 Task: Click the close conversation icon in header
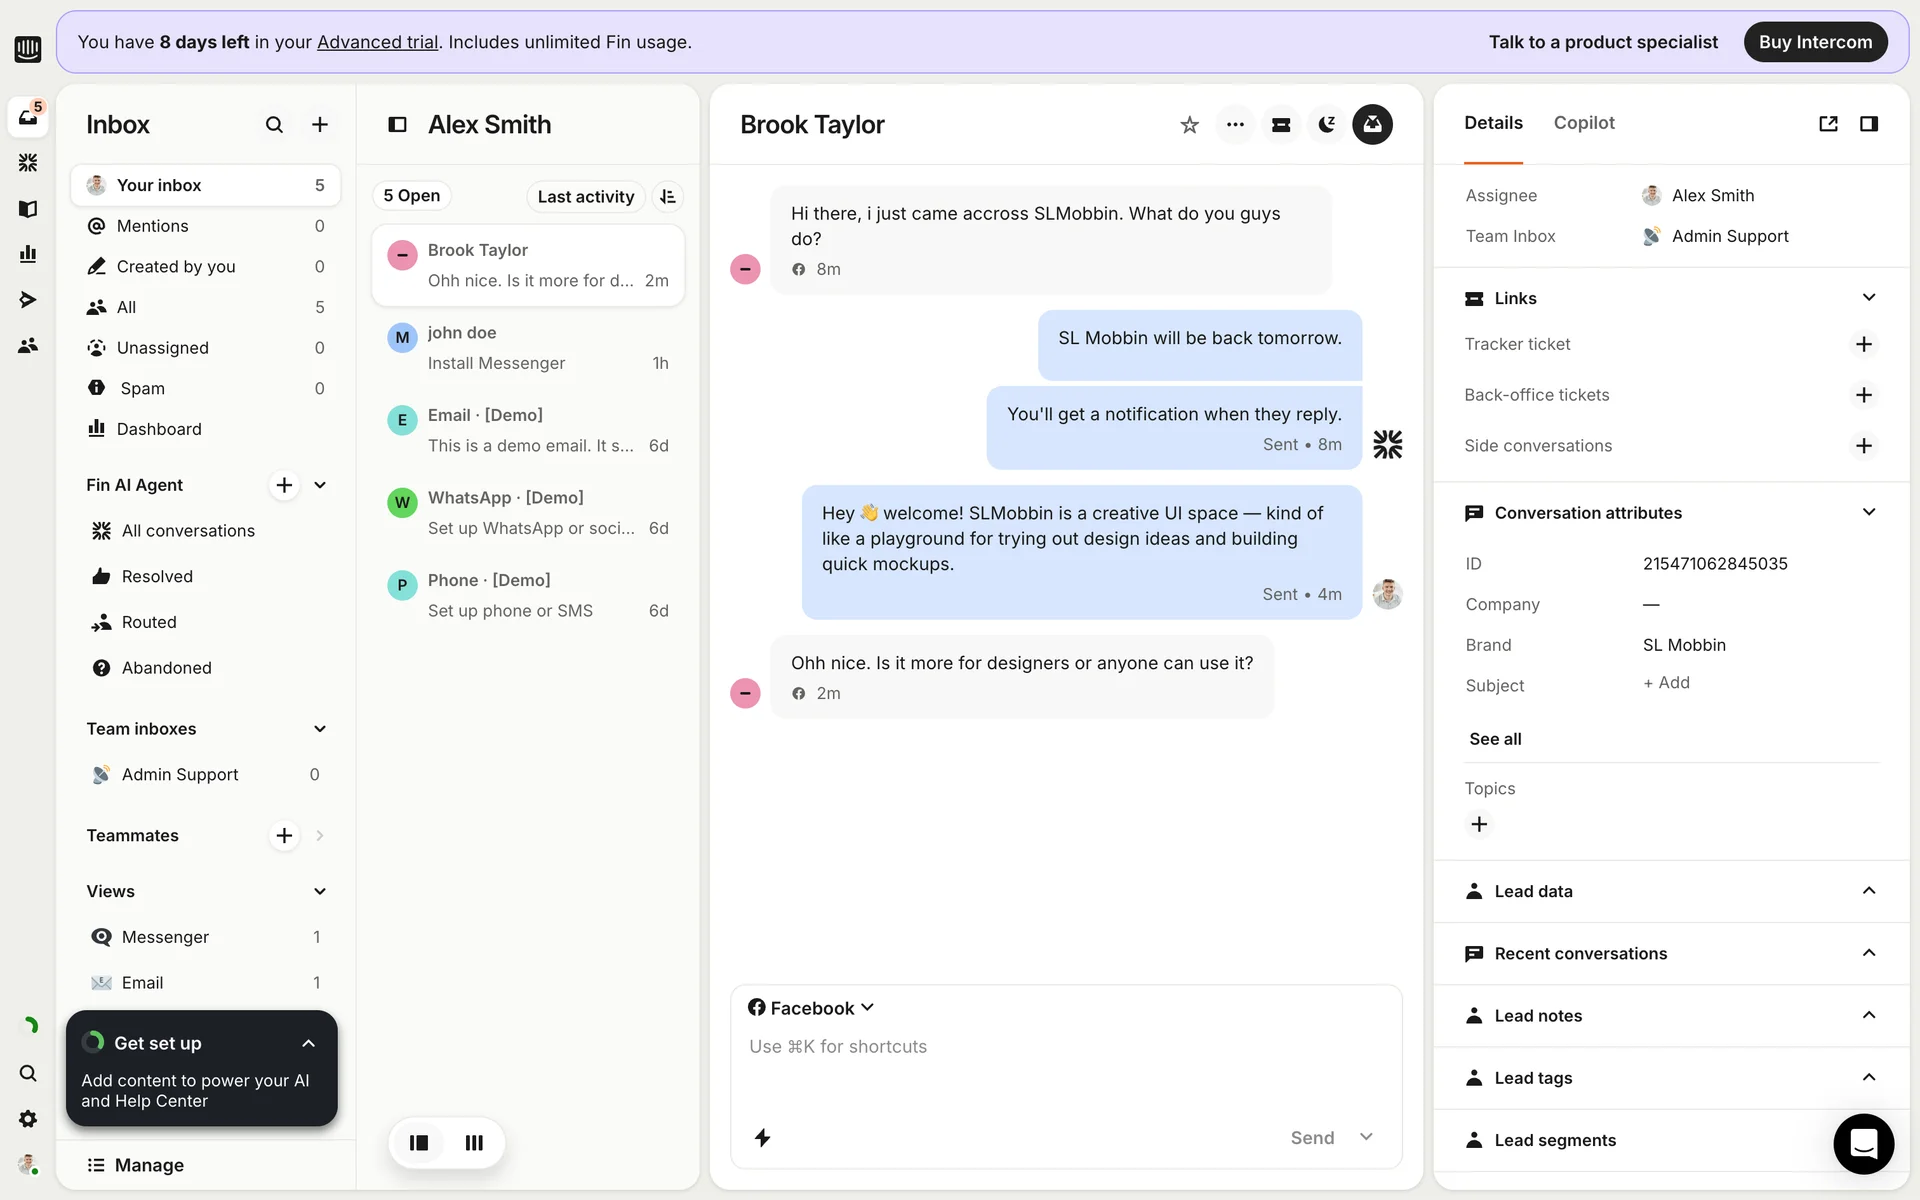pos(1372,125)
